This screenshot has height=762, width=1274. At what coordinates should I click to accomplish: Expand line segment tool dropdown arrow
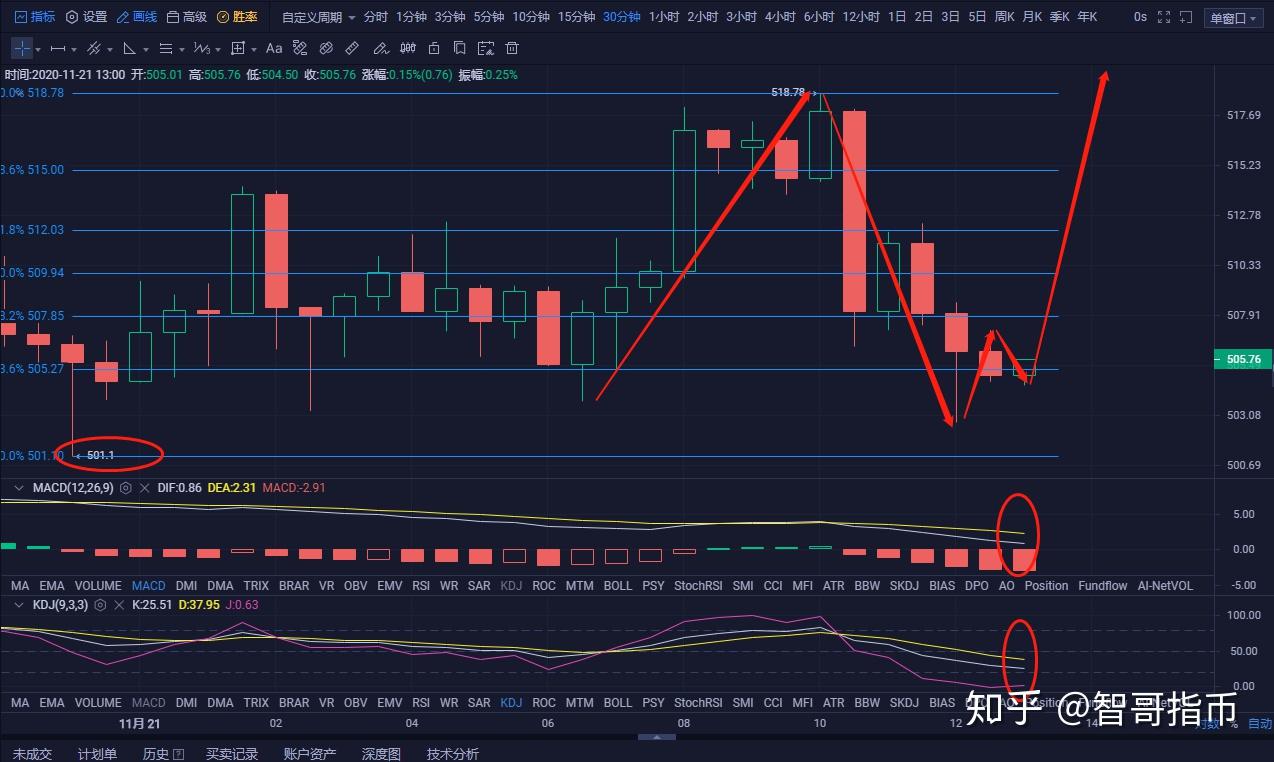click(75, 49)
